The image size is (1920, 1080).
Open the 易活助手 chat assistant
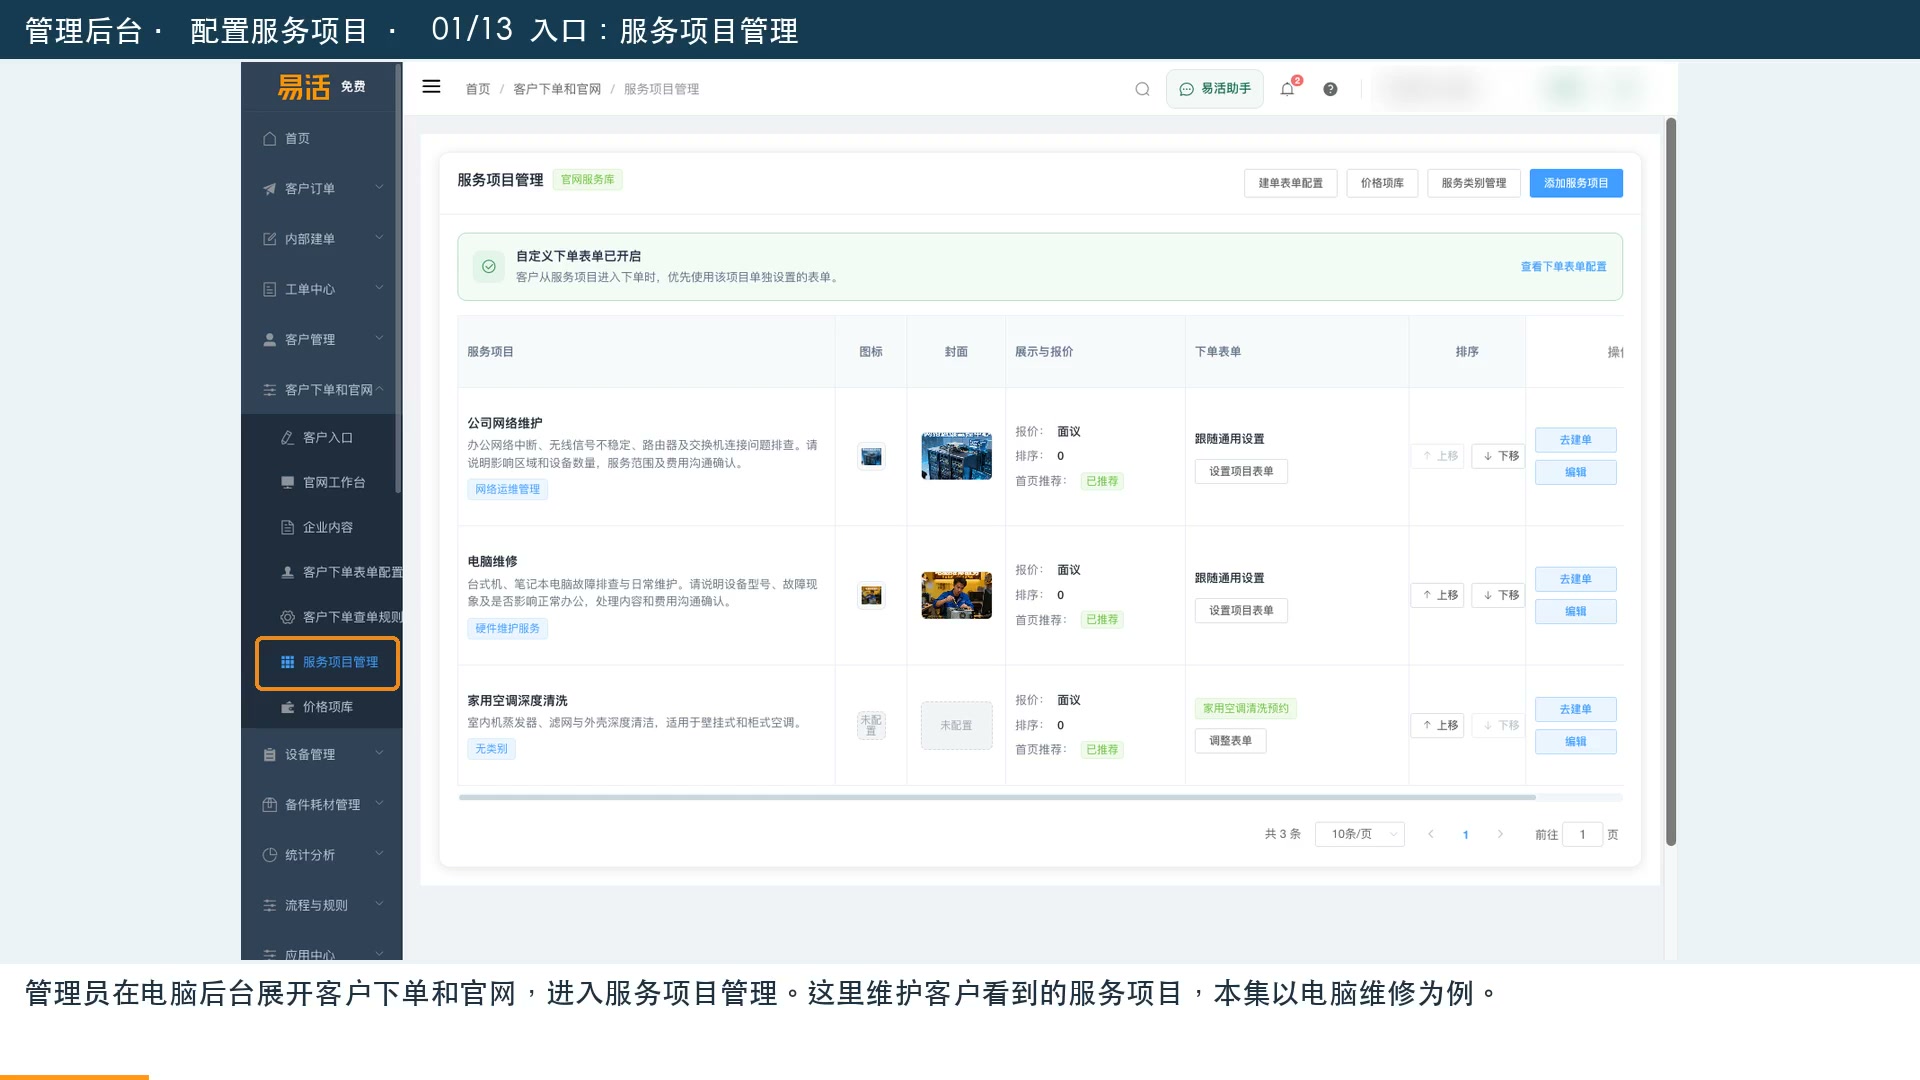tap(1215, 89)
